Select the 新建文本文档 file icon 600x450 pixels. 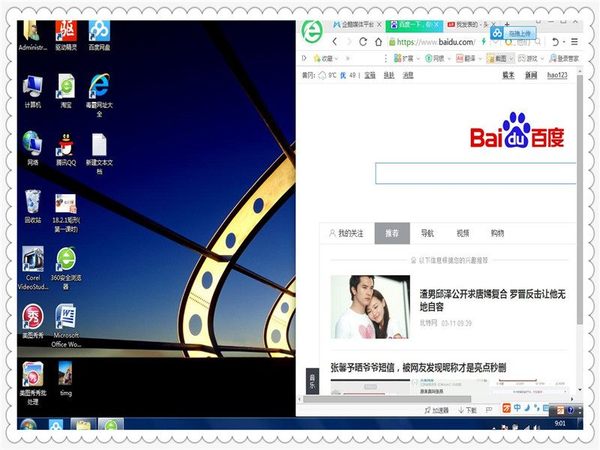[x=99, y=153]
